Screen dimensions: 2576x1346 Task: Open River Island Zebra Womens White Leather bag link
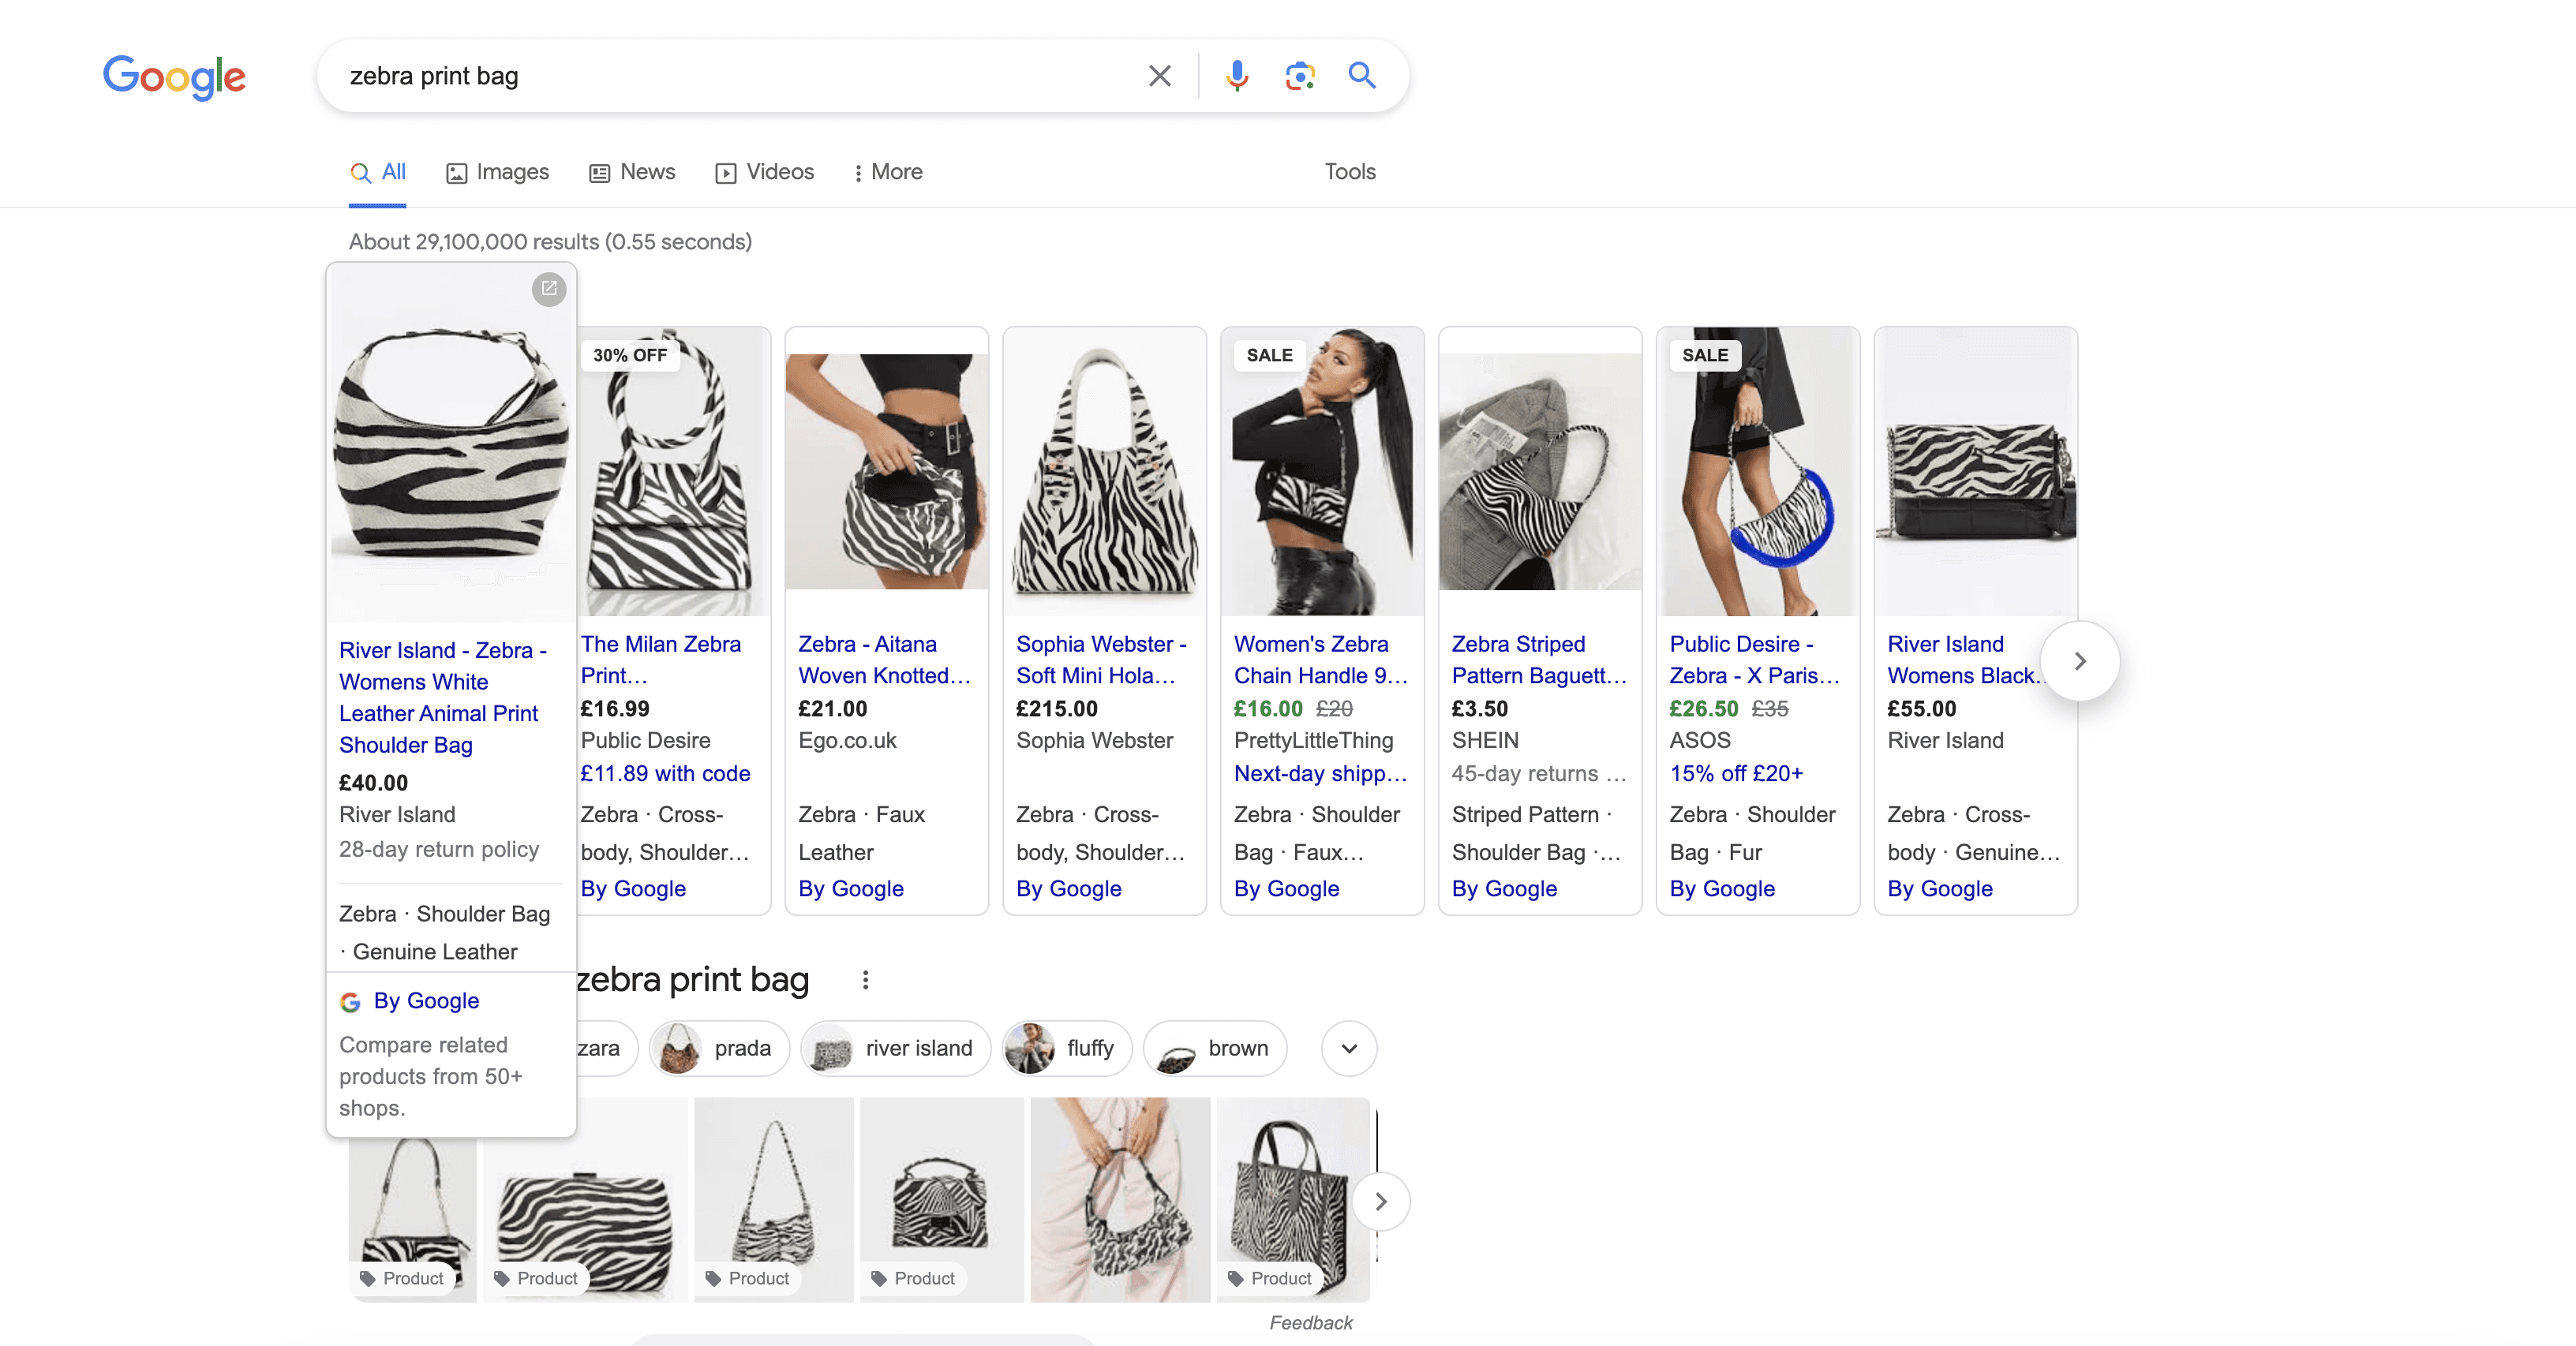pos(443,697)
